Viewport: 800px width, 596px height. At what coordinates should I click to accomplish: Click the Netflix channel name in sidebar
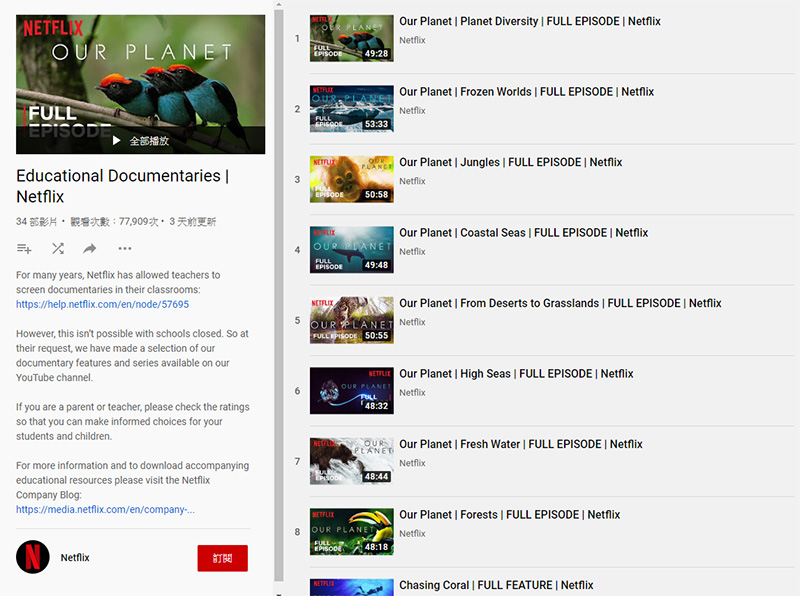75,558
